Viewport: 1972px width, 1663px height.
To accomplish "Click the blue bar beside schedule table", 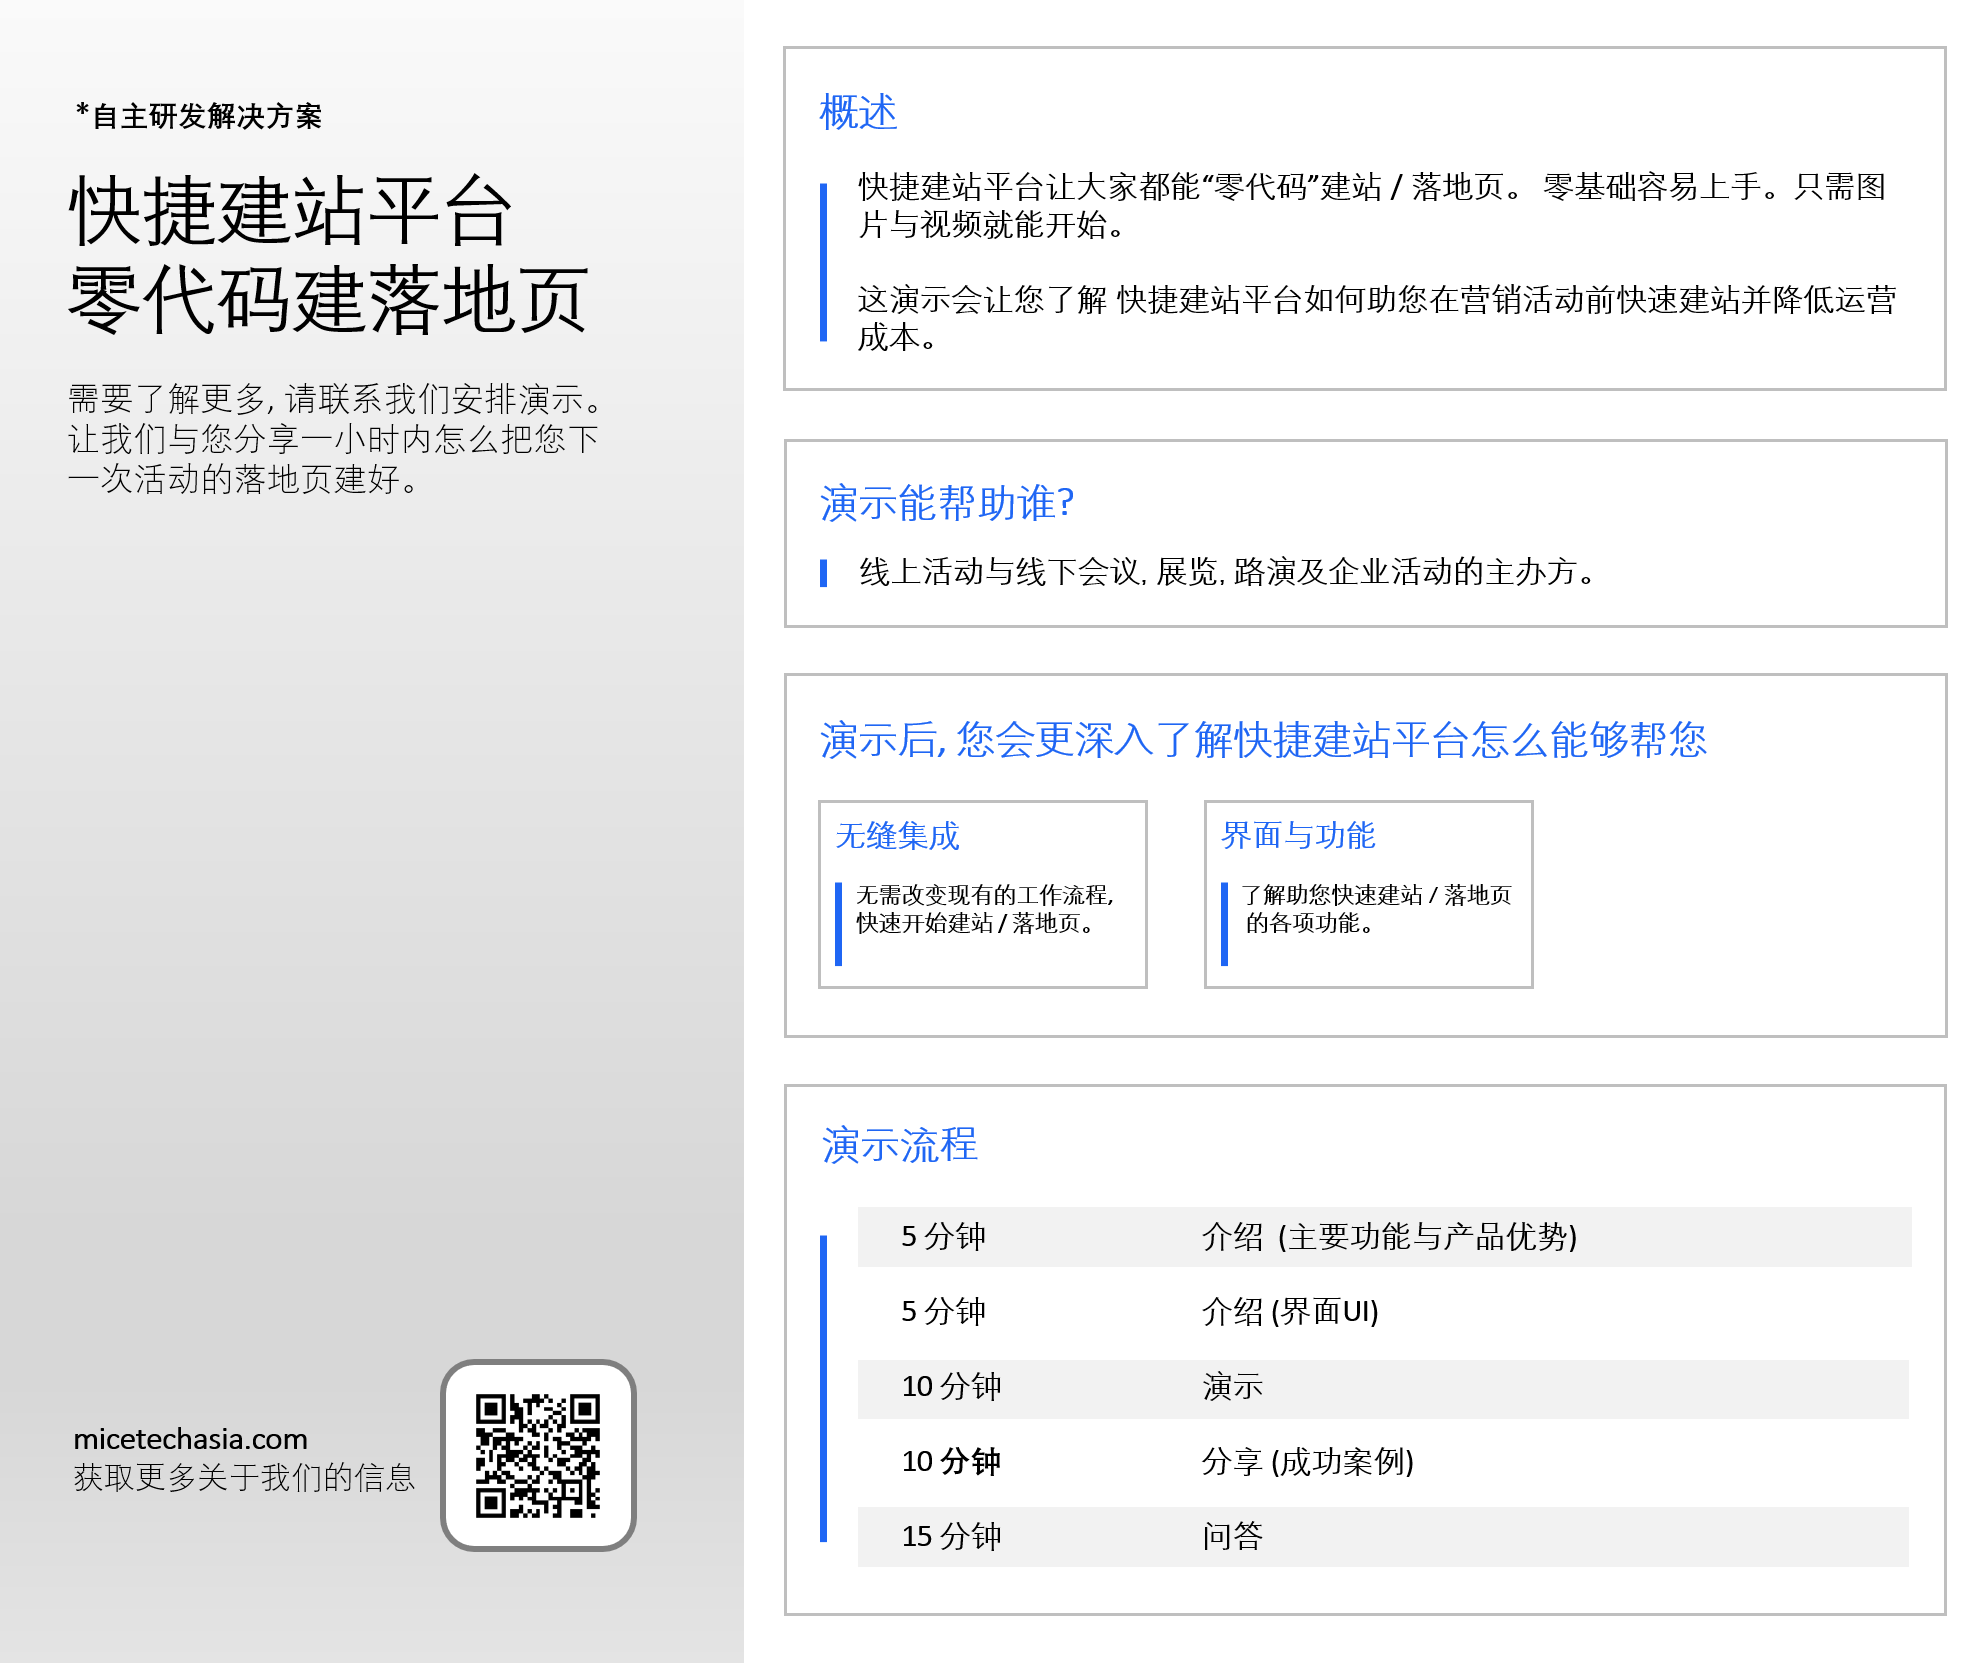I will (x=823, y=1388).
